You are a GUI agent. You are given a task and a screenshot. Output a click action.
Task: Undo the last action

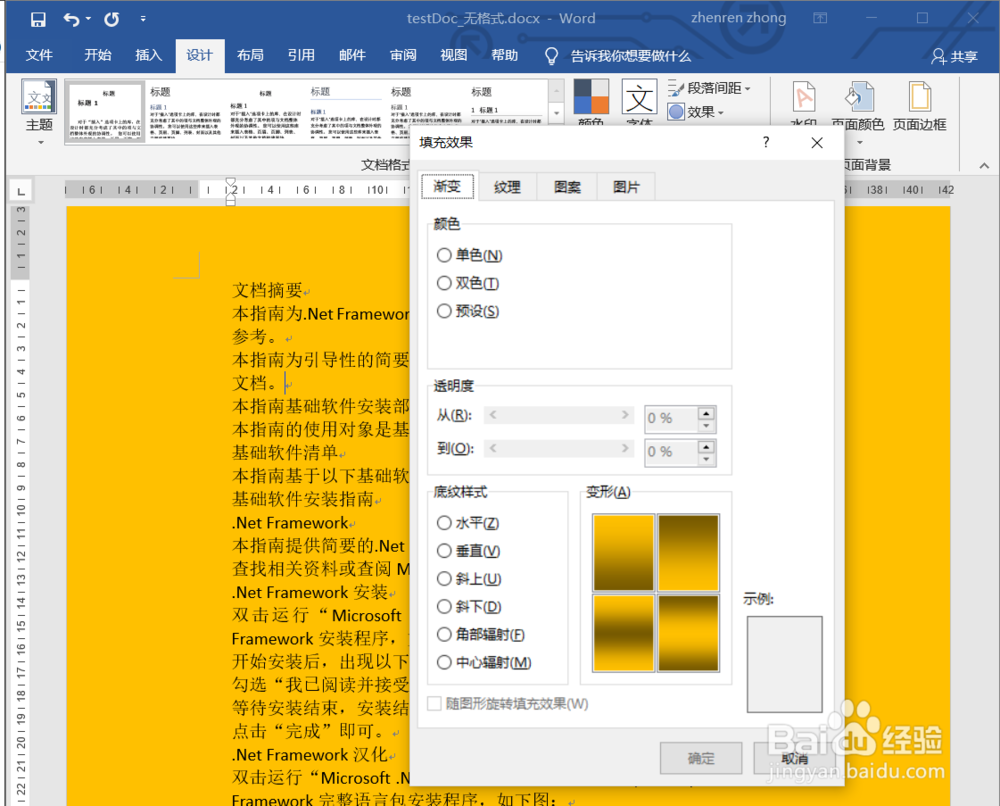[x=71, y=19]
